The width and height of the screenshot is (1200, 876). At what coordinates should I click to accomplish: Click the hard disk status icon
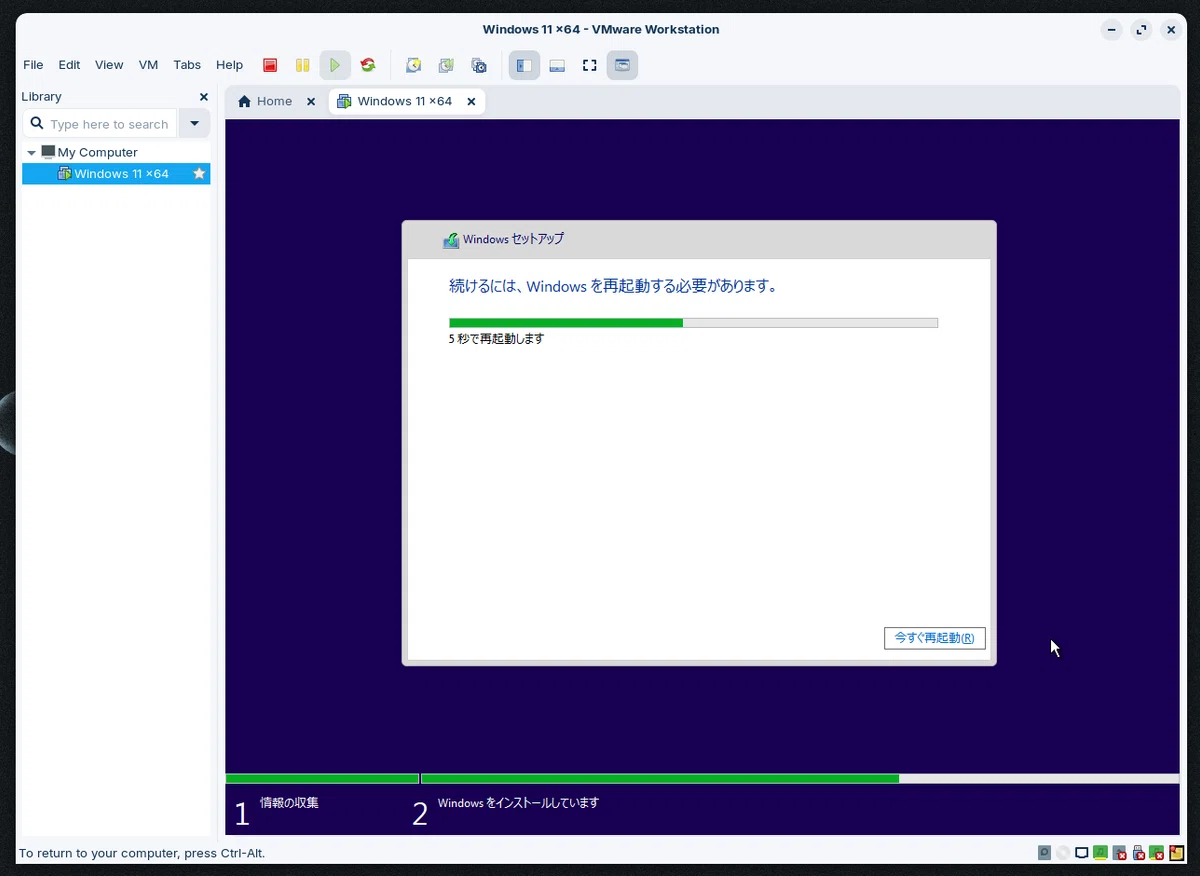point(1044,853)
